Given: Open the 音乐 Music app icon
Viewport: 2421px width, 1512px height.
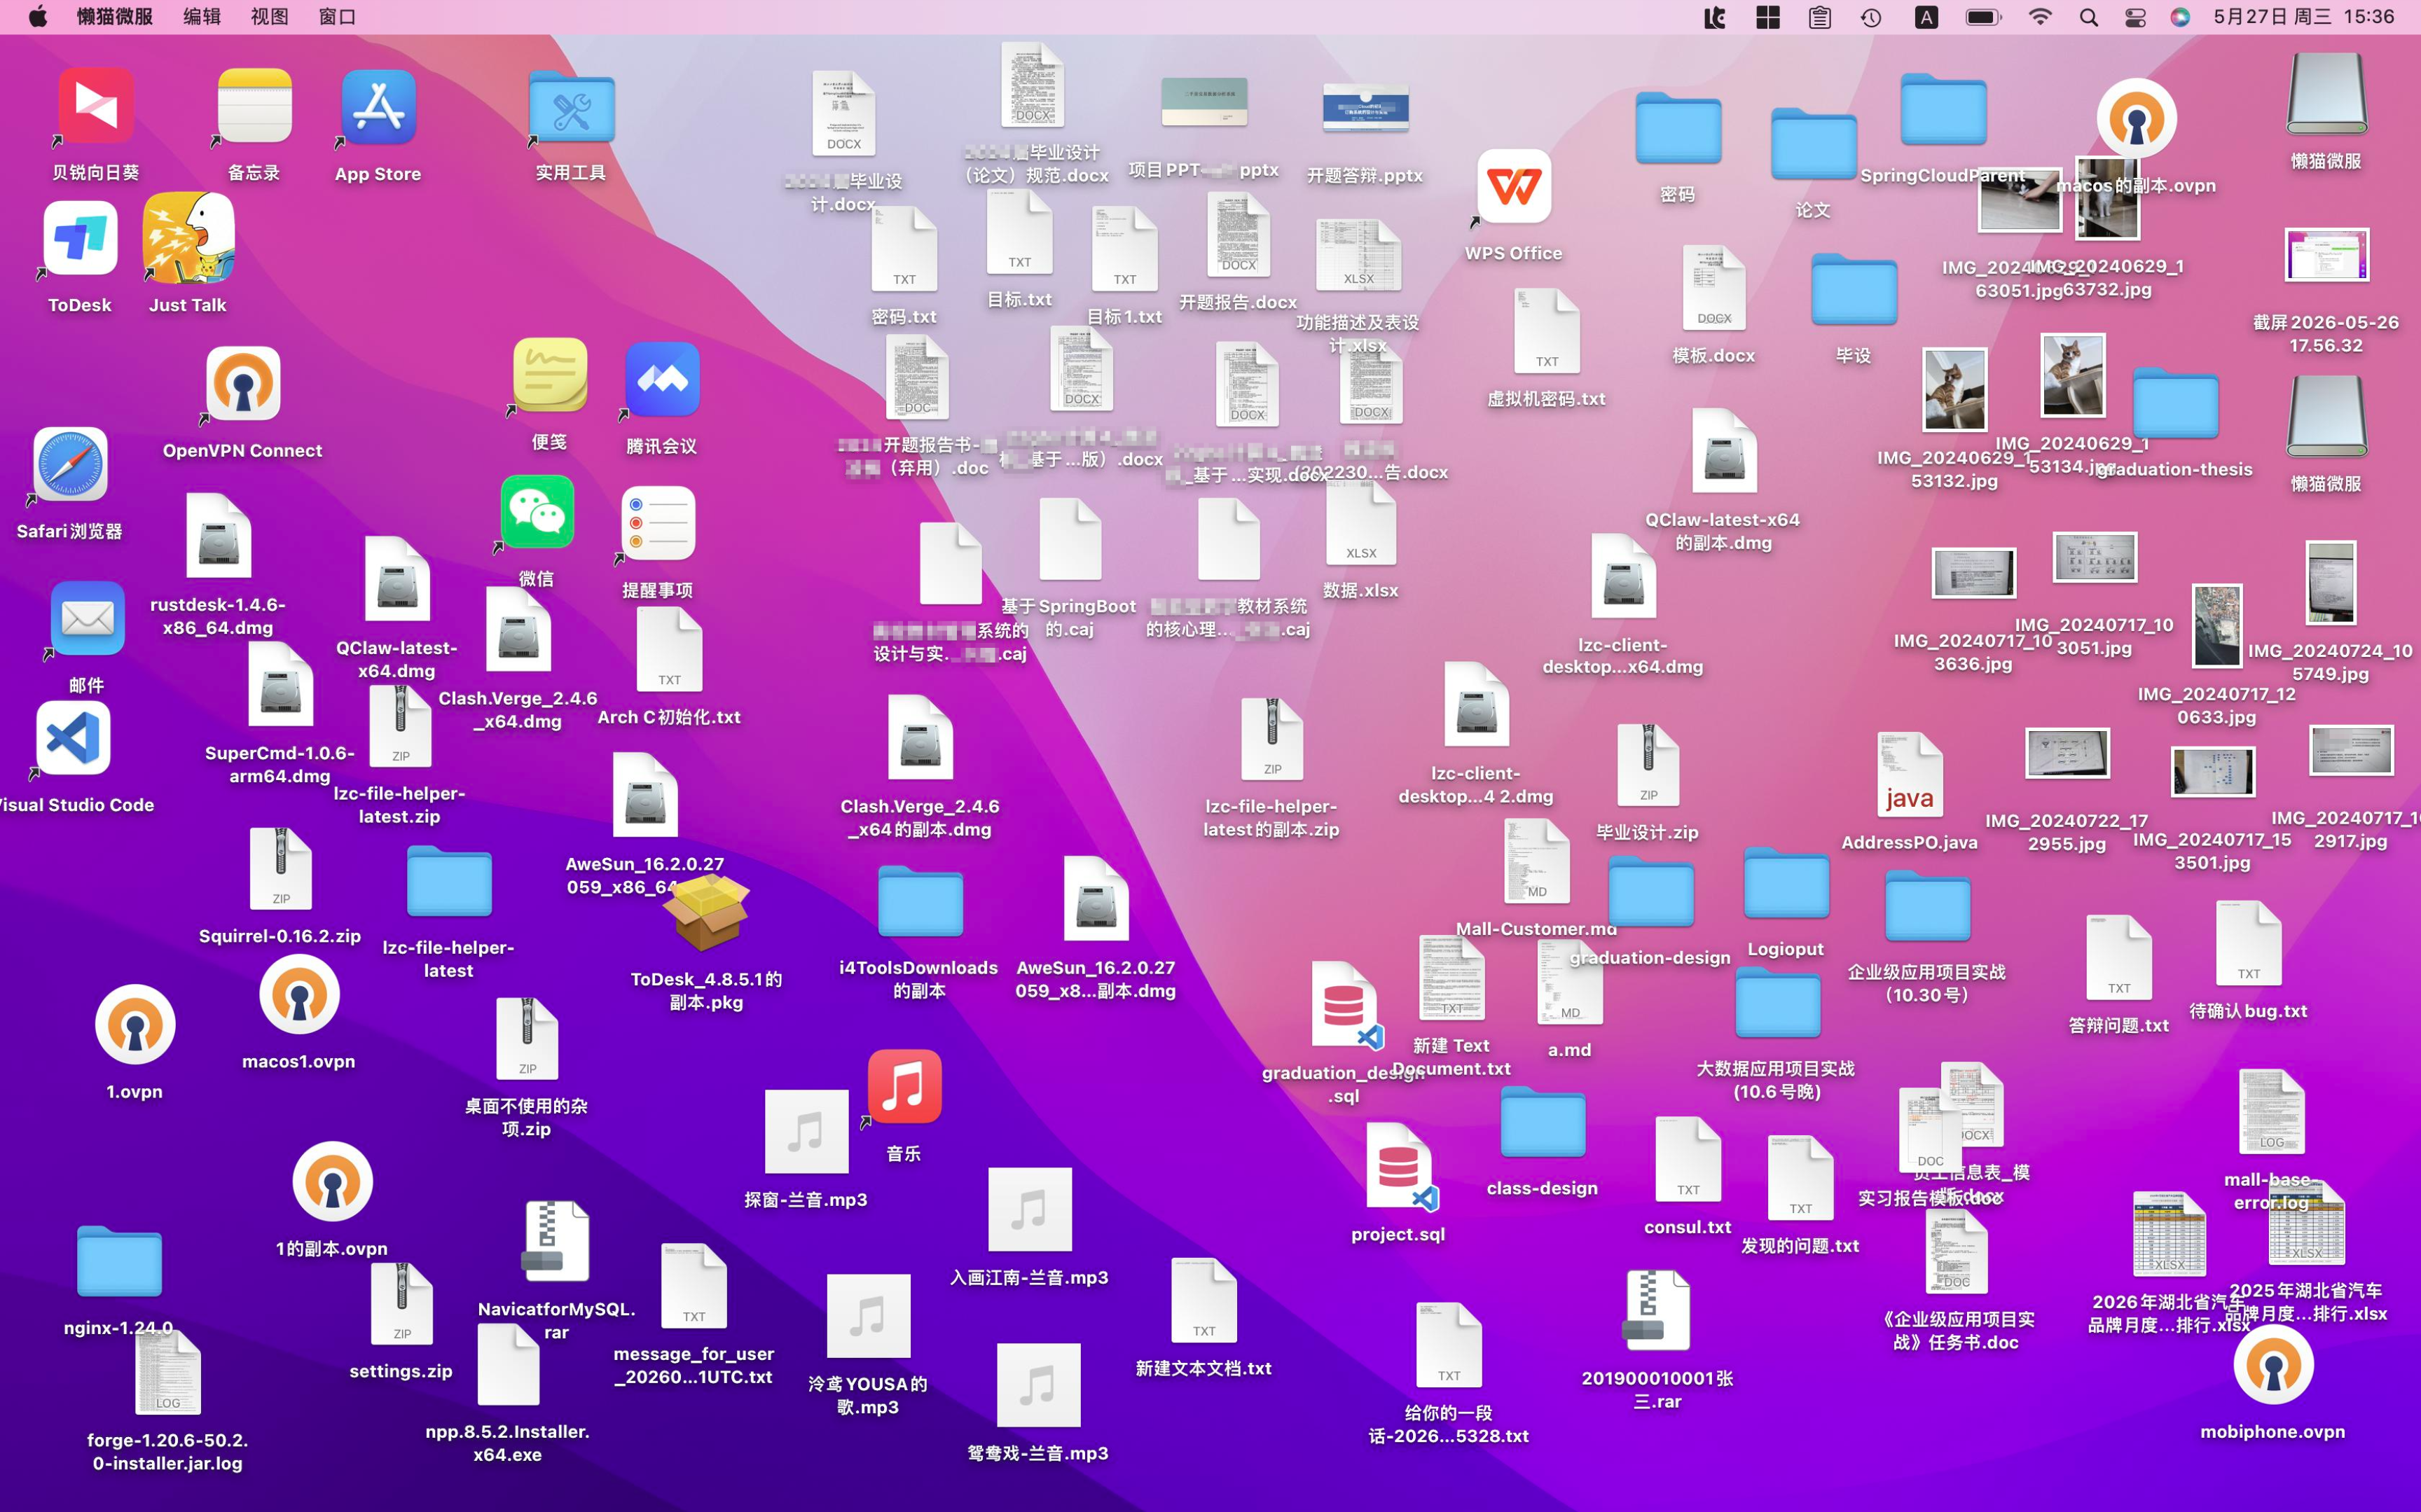Looking at the screenshot, I should click(904, 1087).
